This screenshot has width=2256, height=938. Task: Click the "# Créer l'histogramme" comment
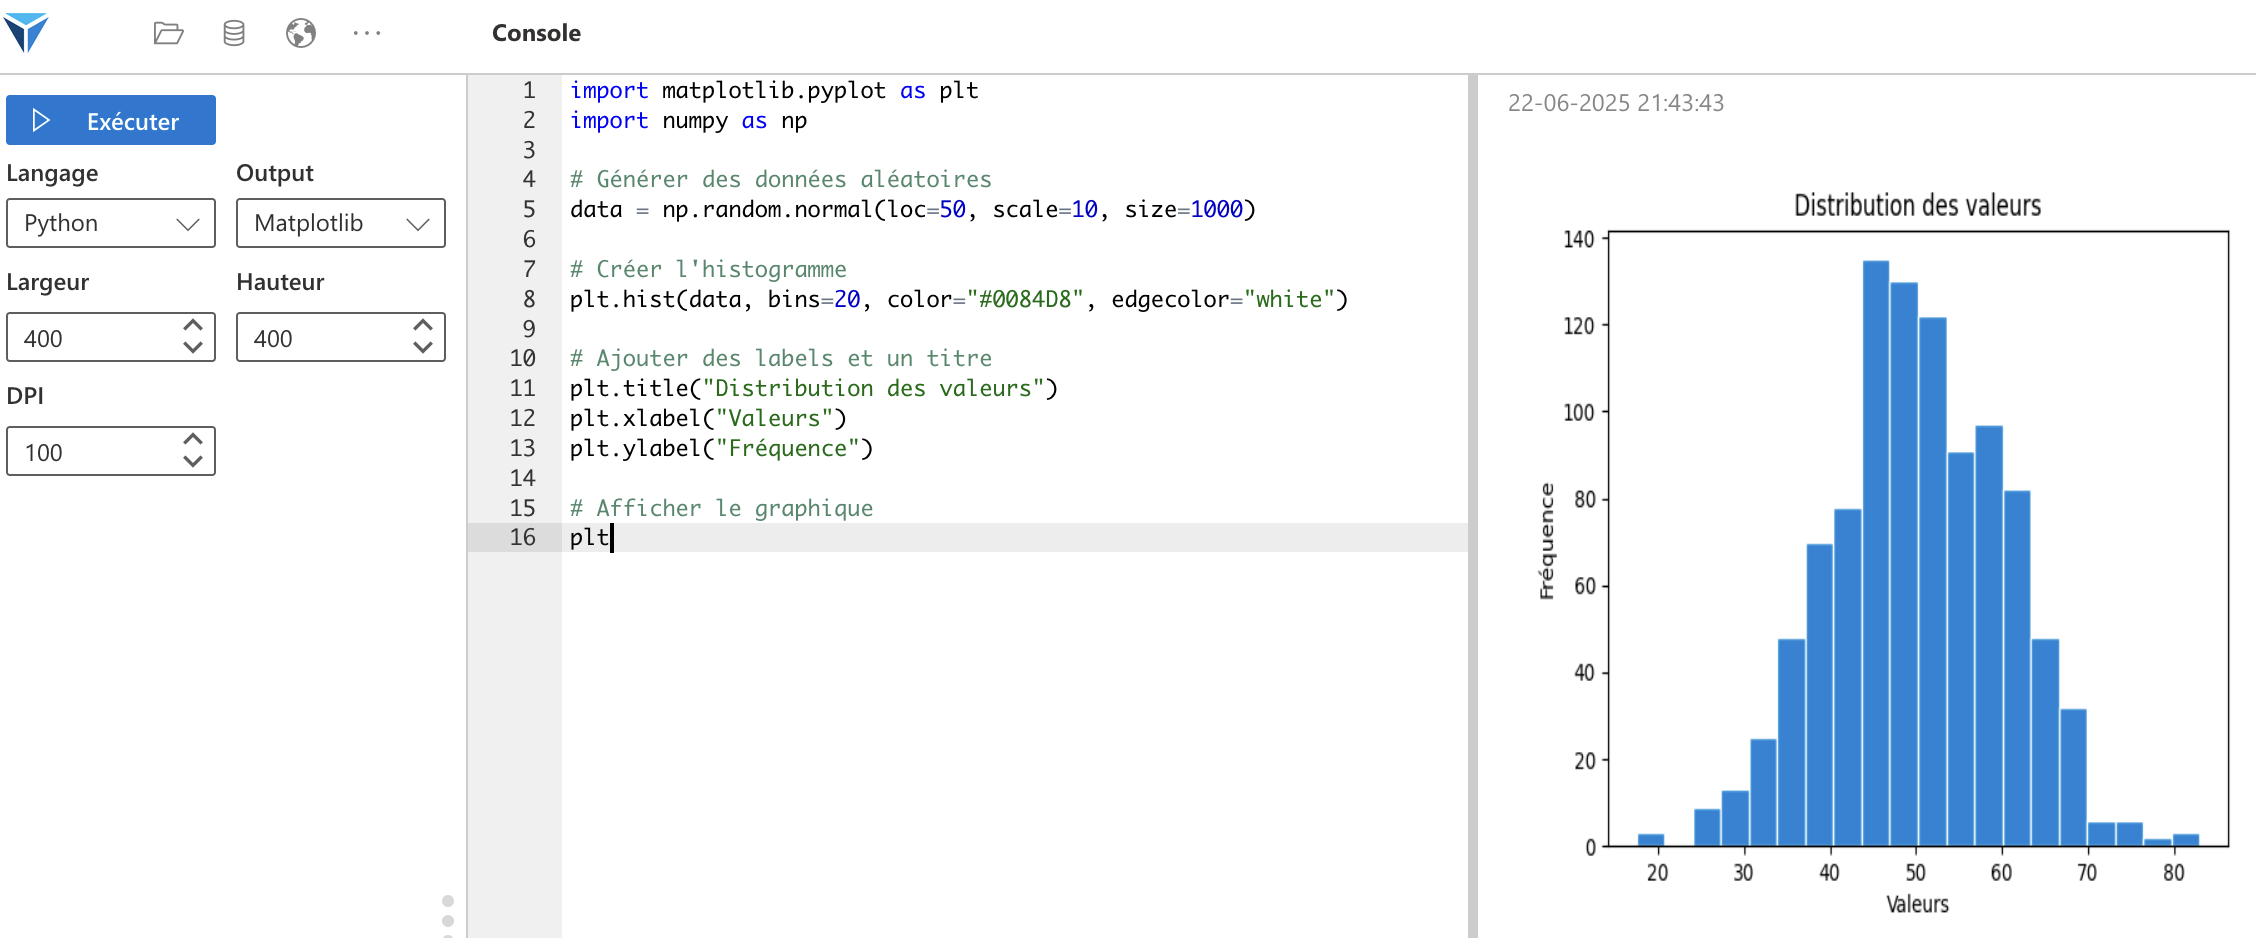(x=708, y=269)
